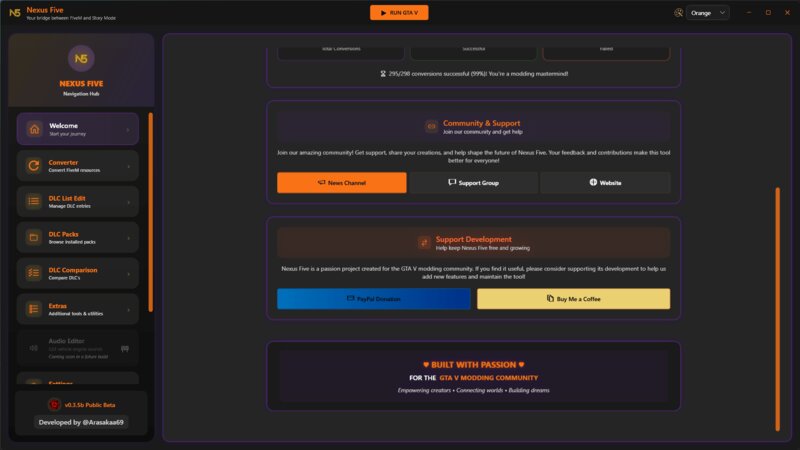
Task: Click the Converter refresh-arrow icon
Action: tap(34, 166)
